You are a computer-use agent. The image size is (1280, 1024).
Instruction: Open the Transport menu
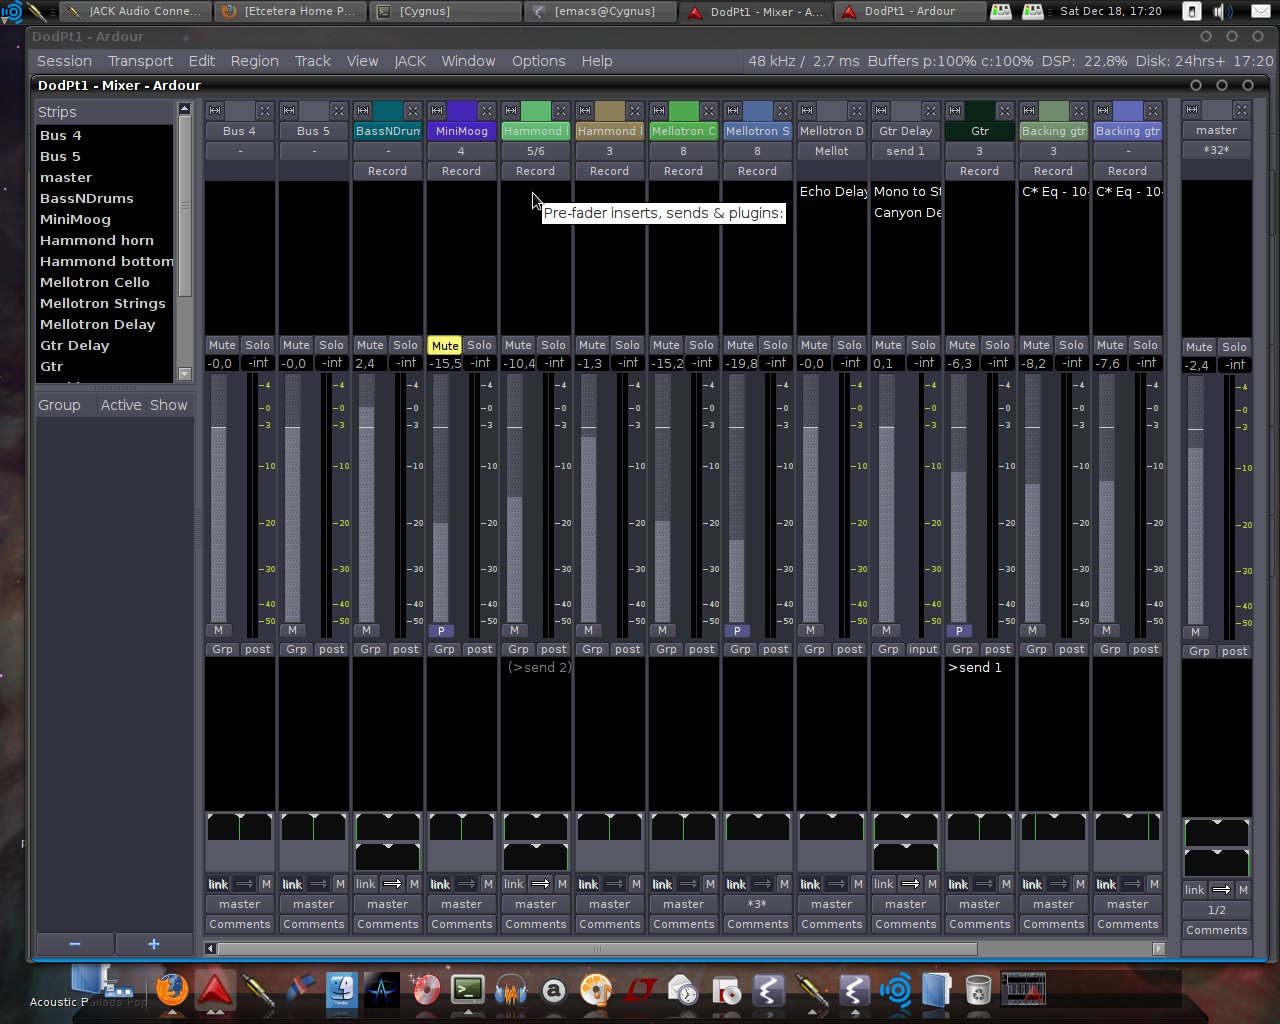tap(140, 61)
